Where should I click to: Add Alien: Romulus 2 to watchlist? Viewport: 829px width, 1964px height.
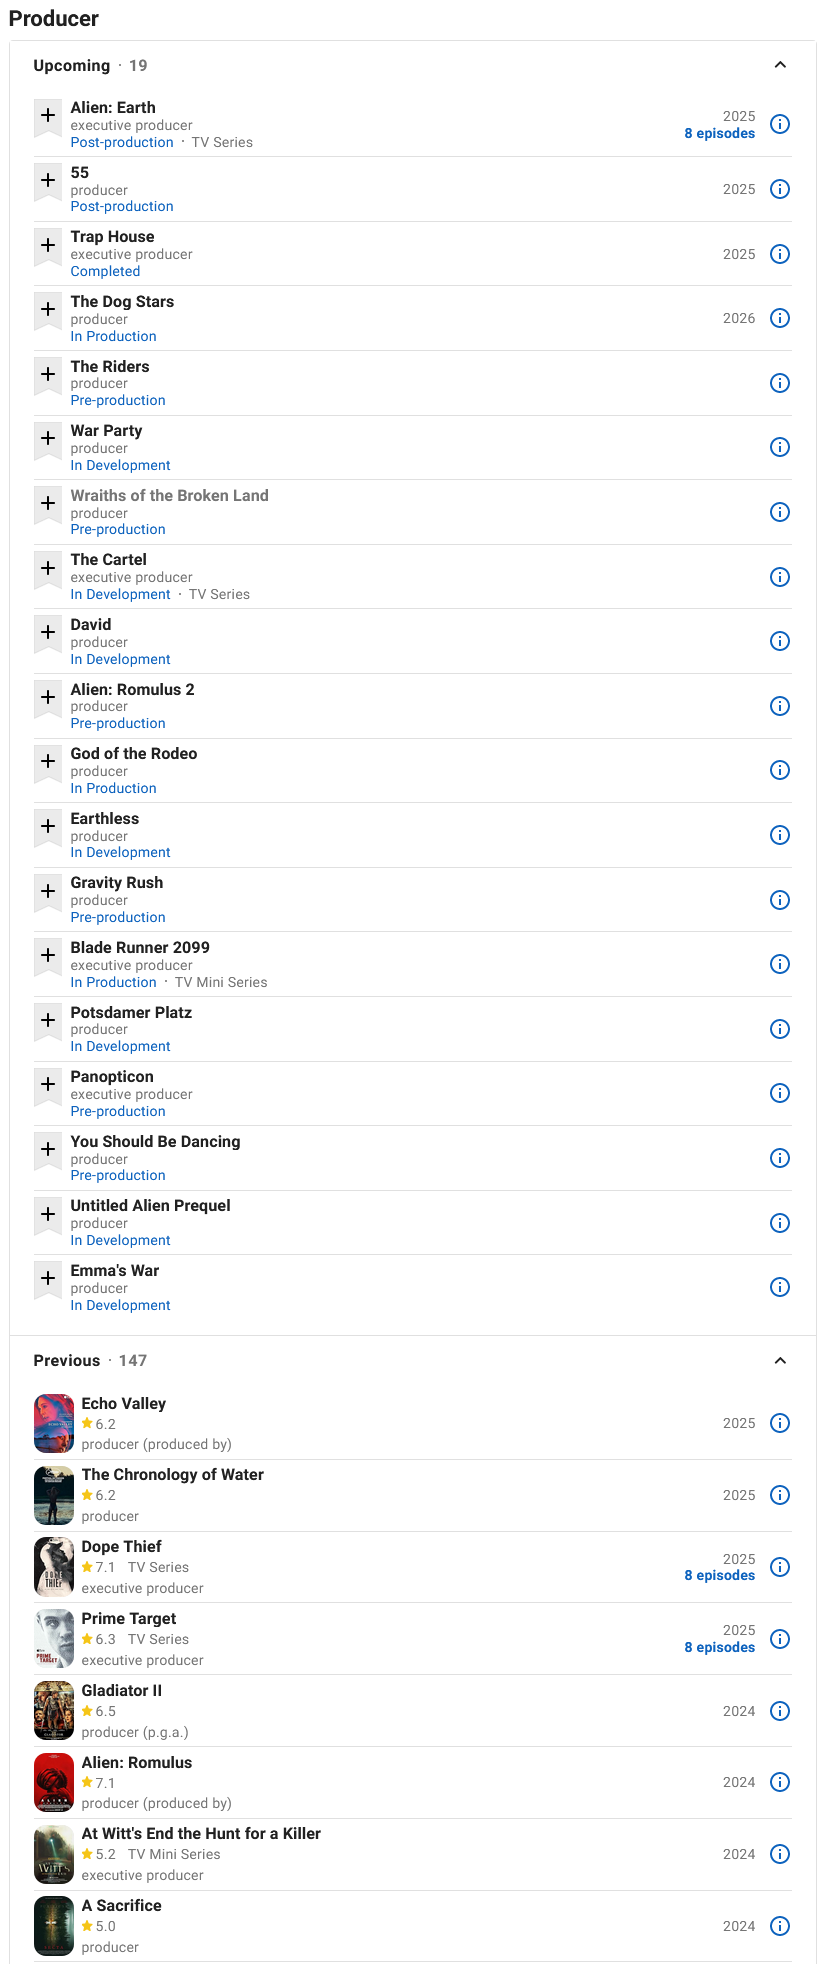point(48,699)
